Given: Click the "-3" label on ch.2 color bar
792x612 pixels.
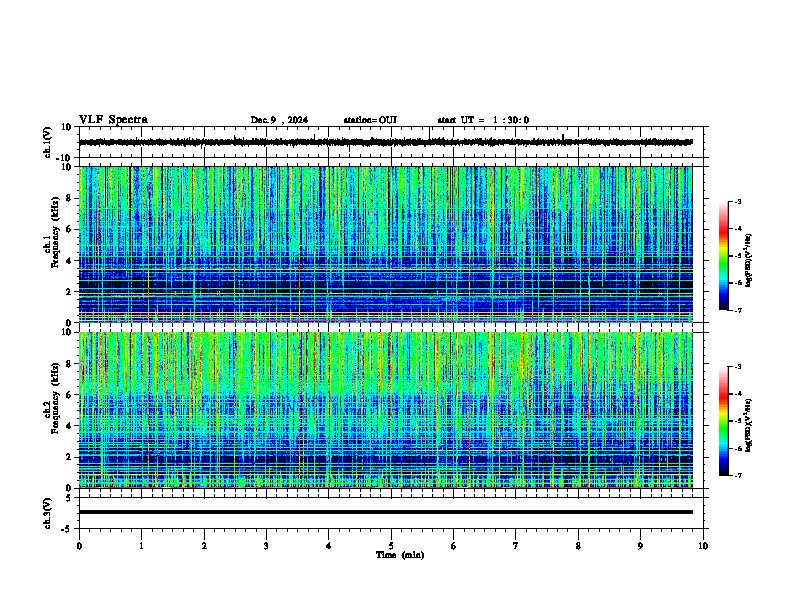Looking at the screenshot, I should tap(737, 367).
